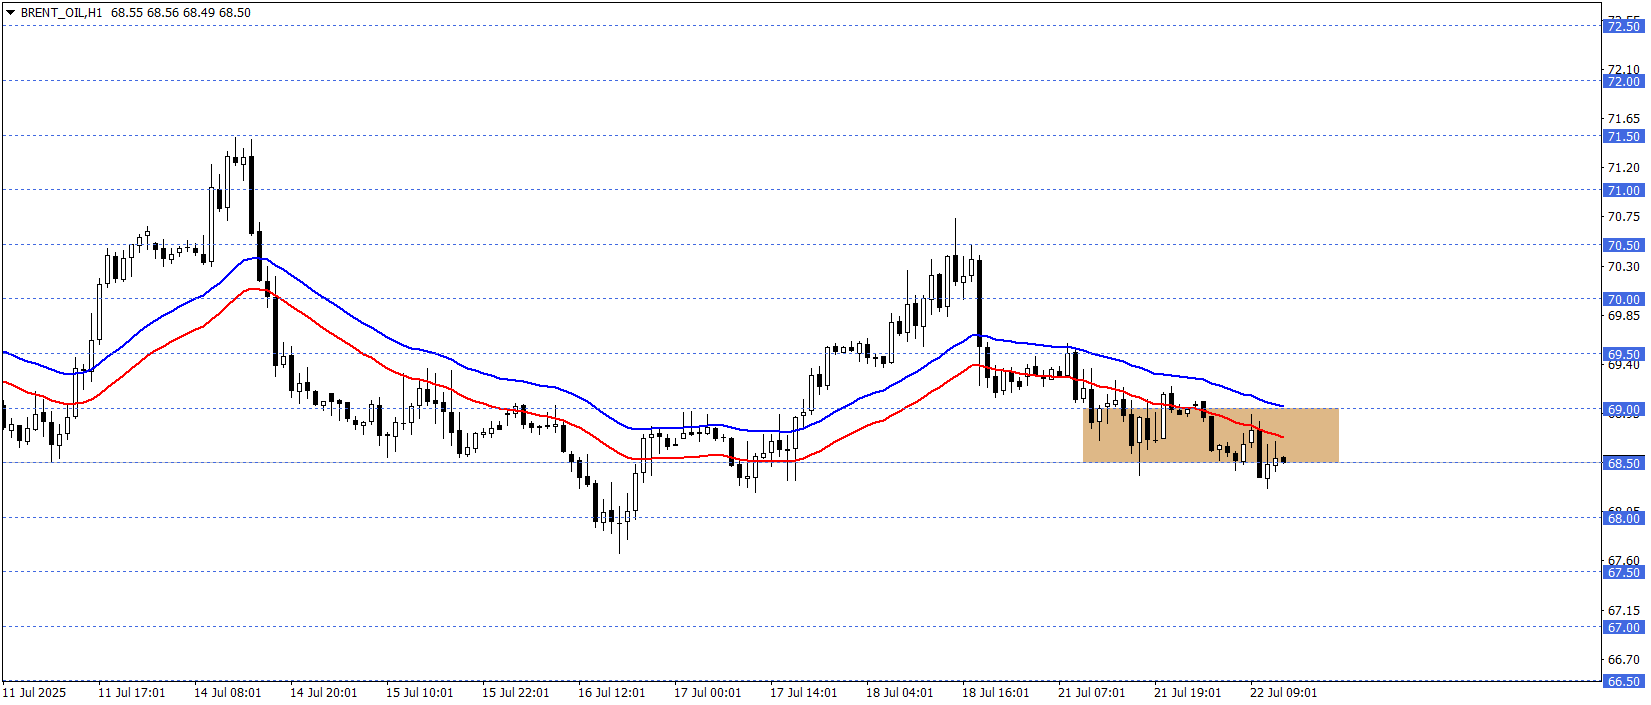Click the 22 Jul 09:01 time label
The height and width of the screenshot is (705, 1651).
tap(1284, 693)
